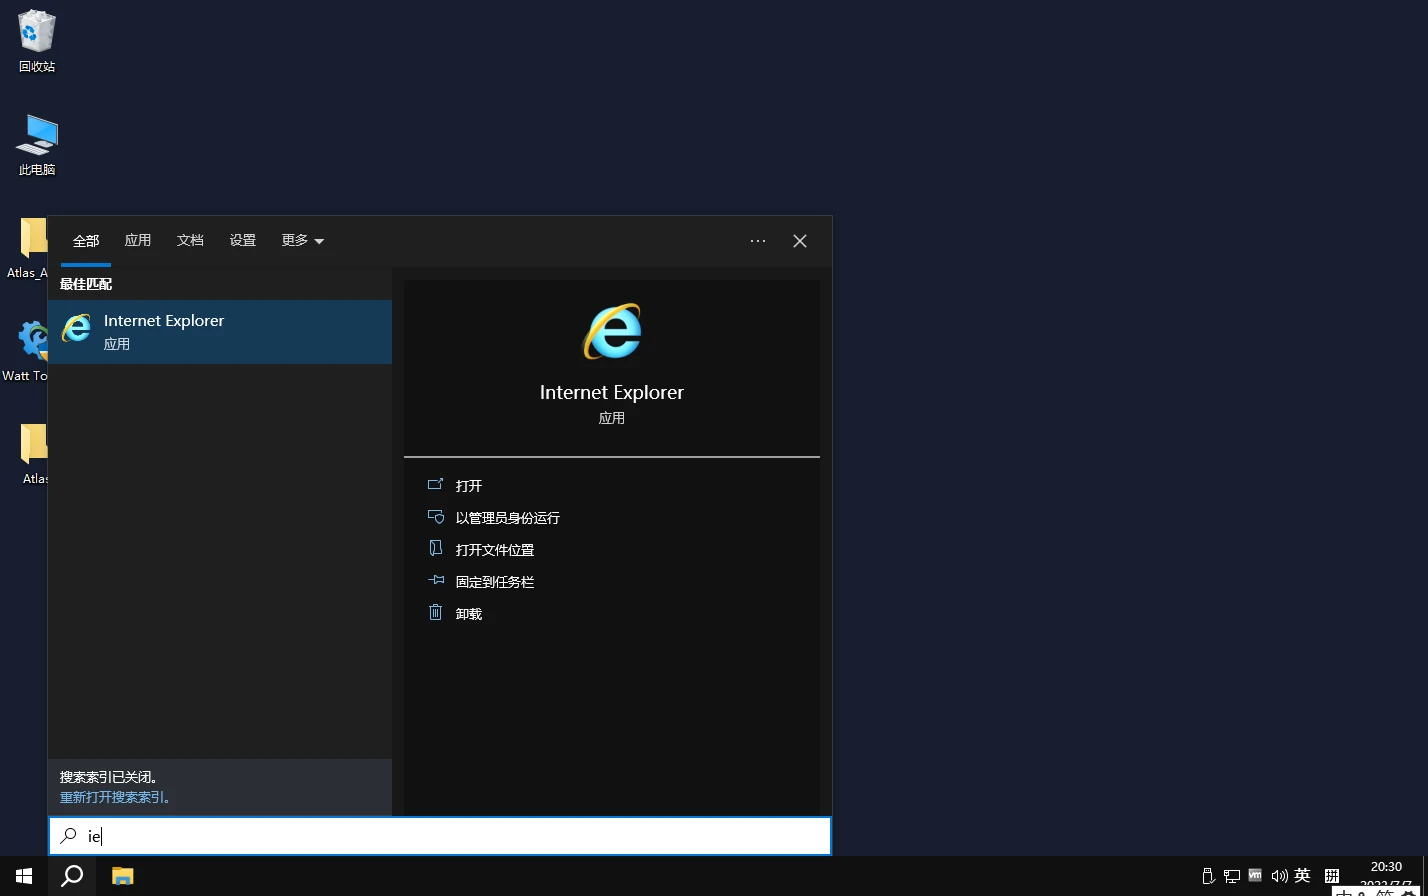
Task: Open File Explorer from the taskbar
Action: coord(122,876)
